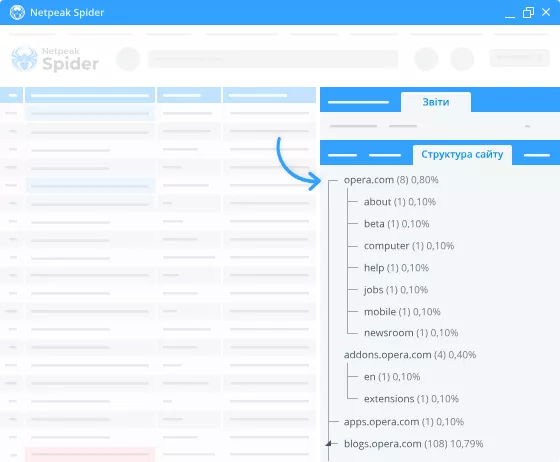Select apps.opera.com (1) 0,10% row
This screenshot has height=462, width=560.
[404, 422]
